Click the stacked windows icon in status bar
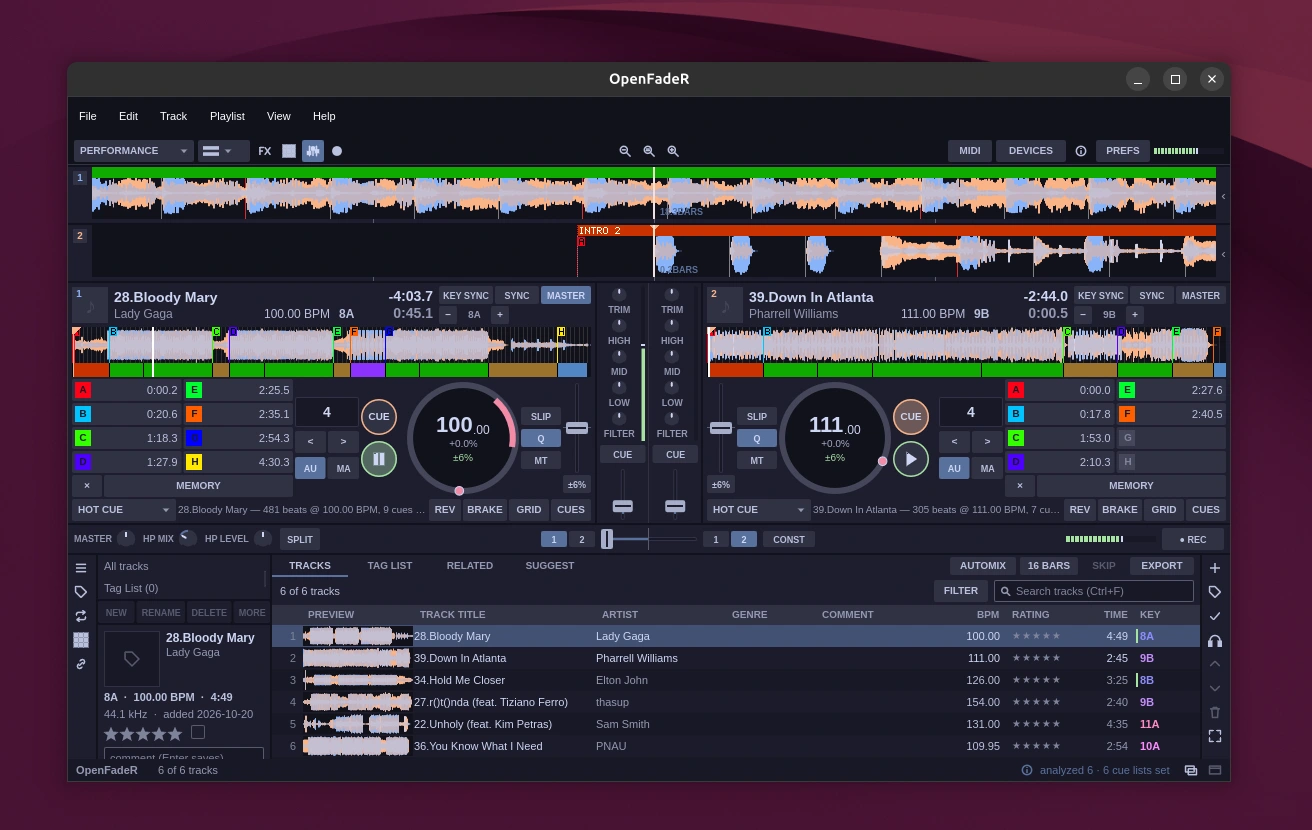The width and height of the screenshot is (1312, 830). (x=1191, y=770)
